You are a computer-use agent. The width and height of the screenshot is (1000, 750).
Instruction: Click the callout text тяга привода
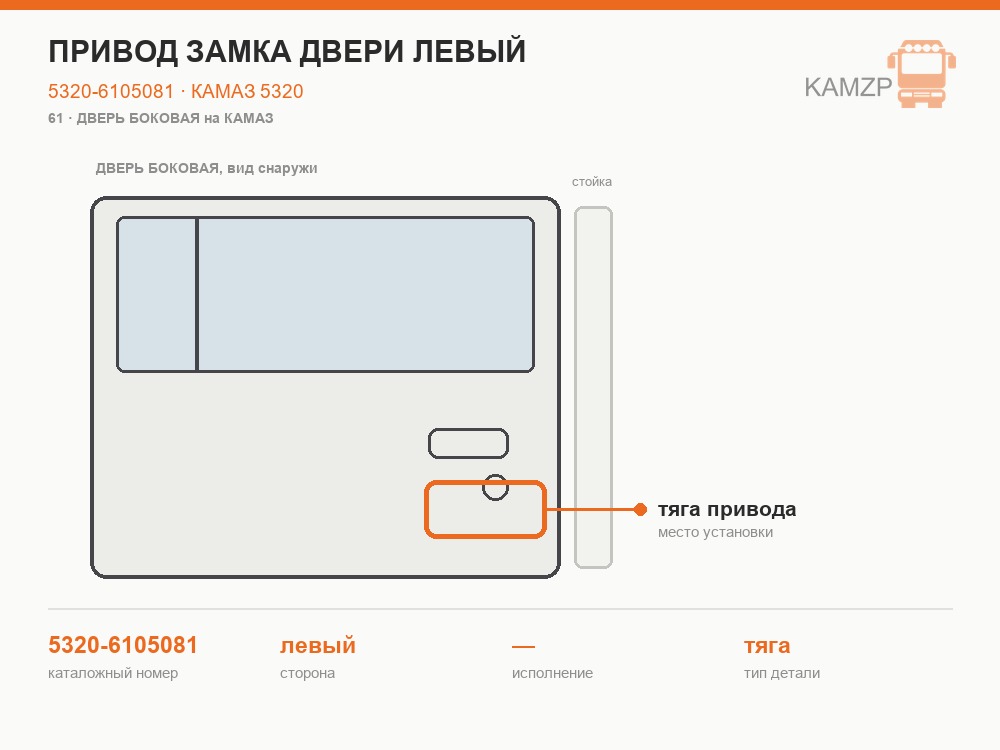[x=727, y=510]
